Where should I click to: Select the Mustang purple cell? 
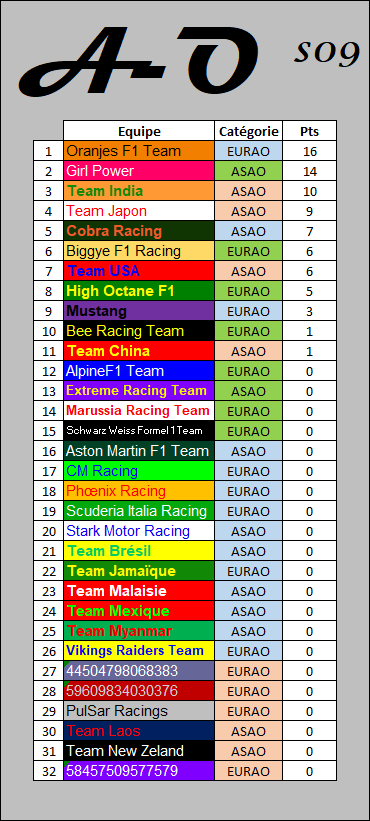click(x=139, y=311)
